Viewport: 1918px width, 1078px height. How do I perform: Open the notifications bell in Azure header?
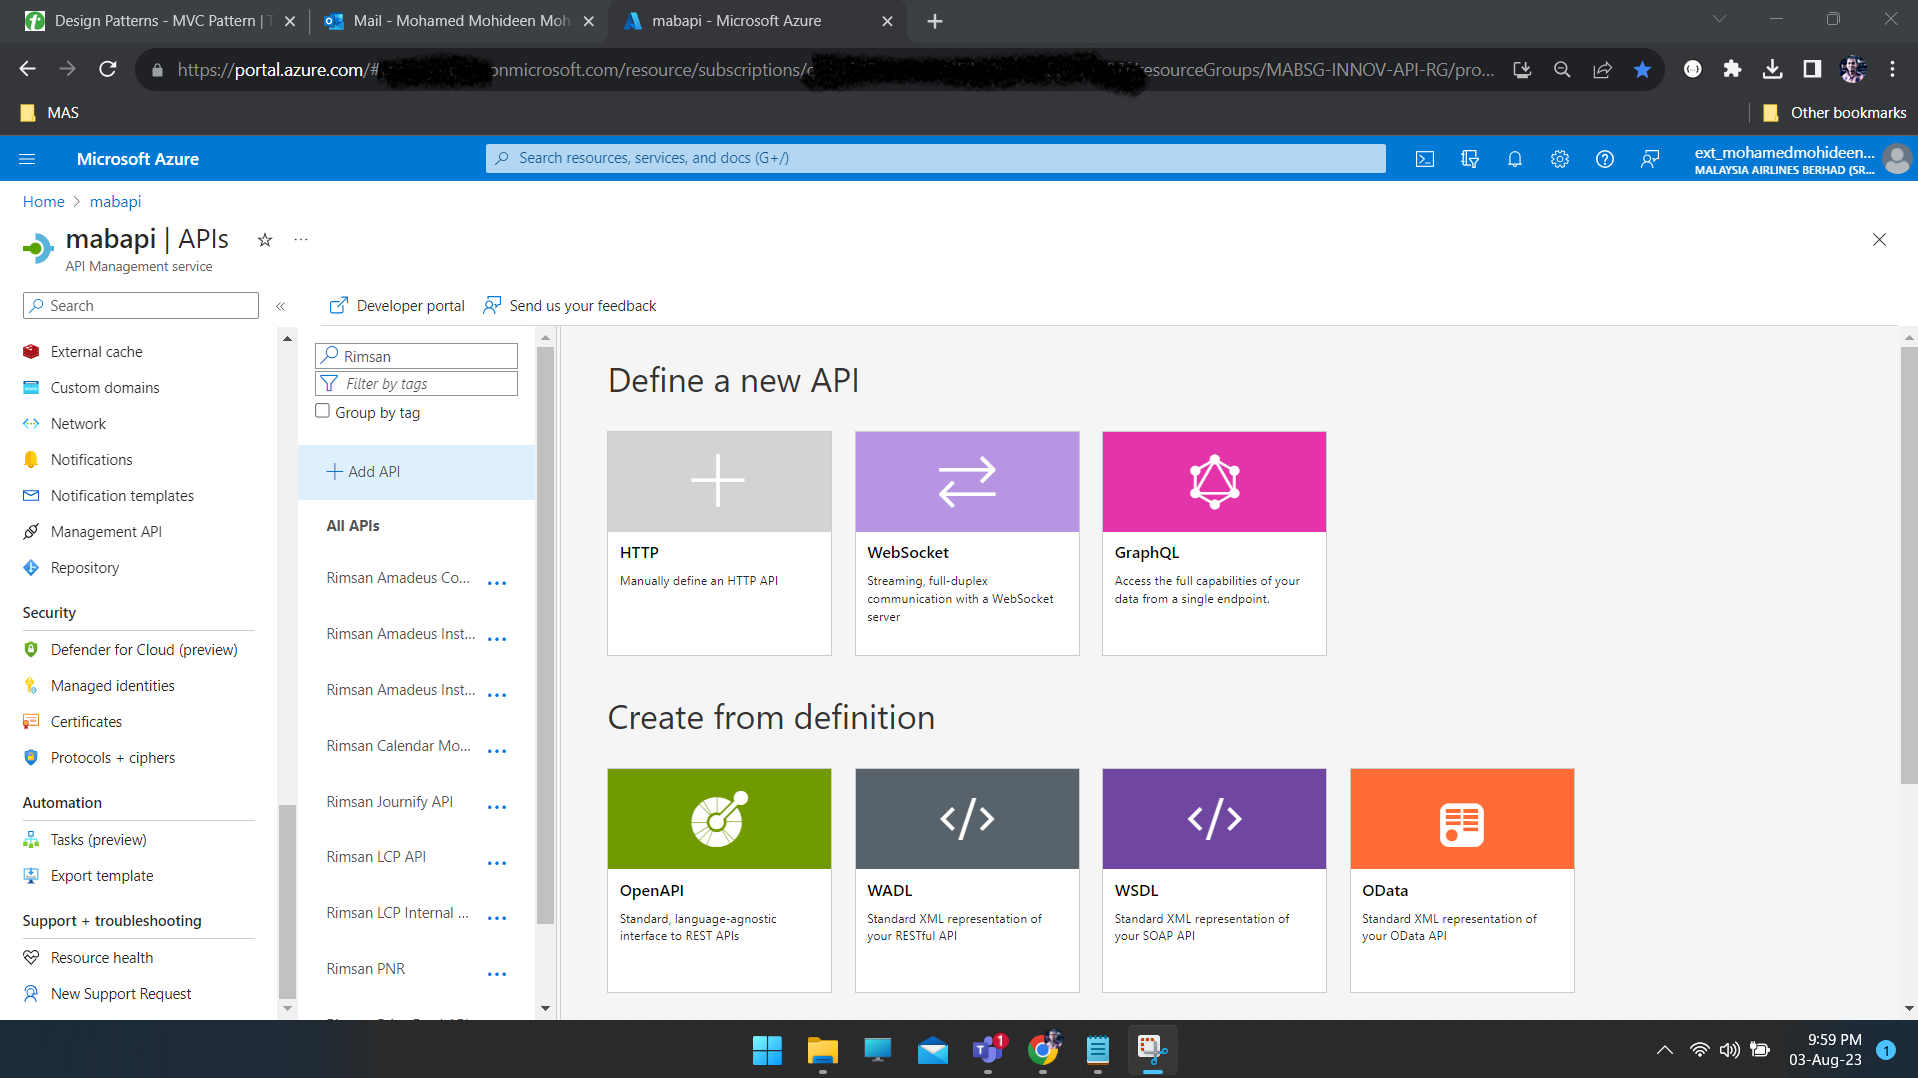pyautogui.click(x=1515, y=159)
